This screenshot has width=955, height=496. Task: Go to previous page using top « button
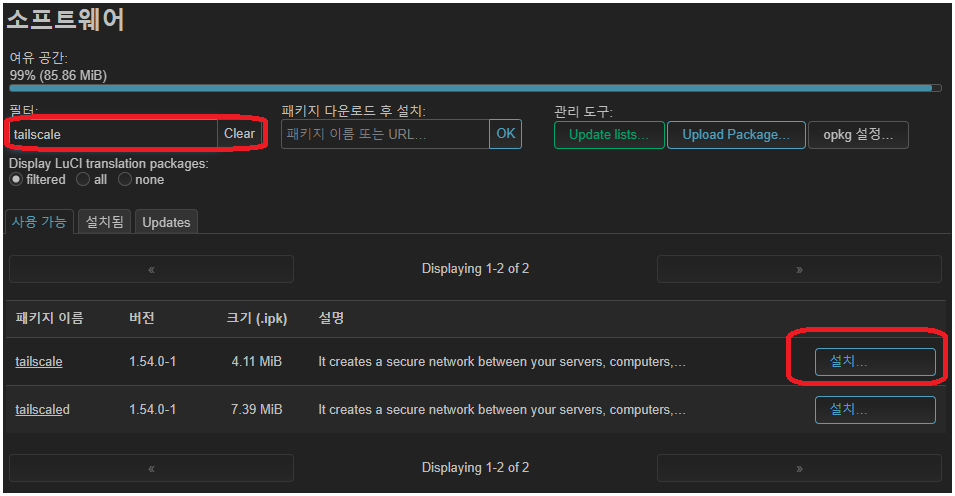pyautogui.click(x=151, y=269)
